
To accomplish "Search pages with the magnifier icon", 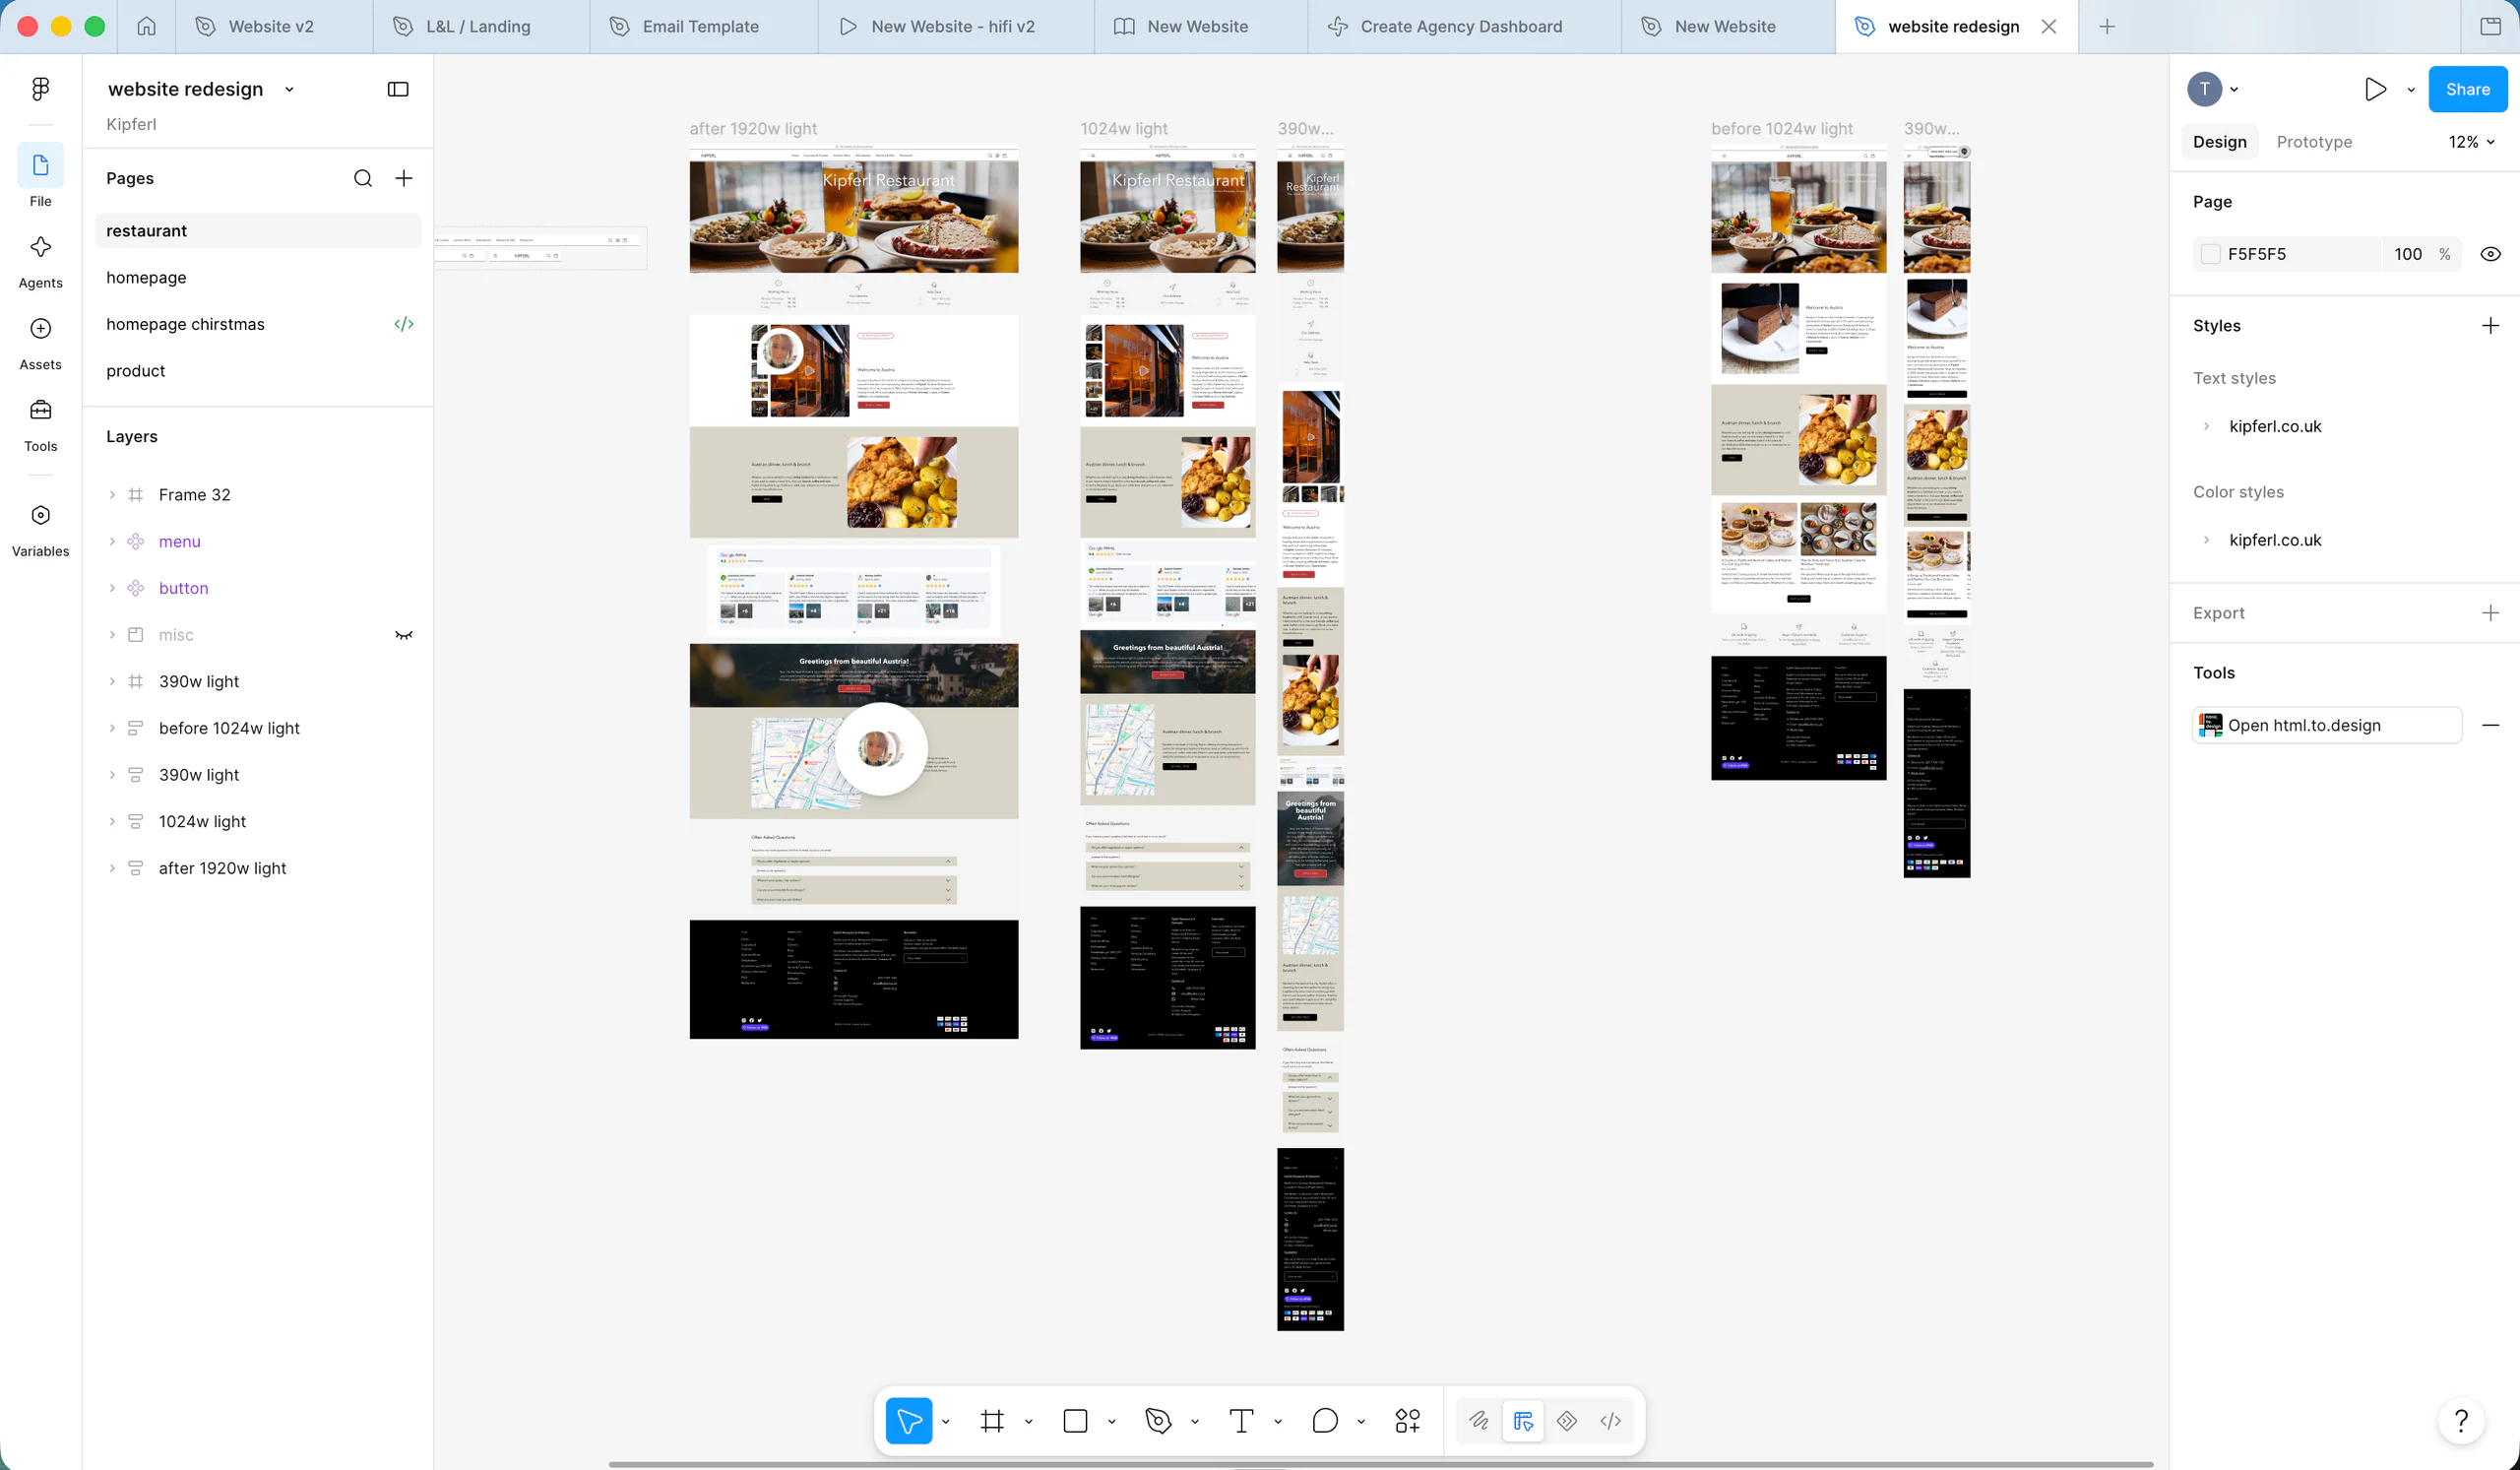I will tap(363, 178).
